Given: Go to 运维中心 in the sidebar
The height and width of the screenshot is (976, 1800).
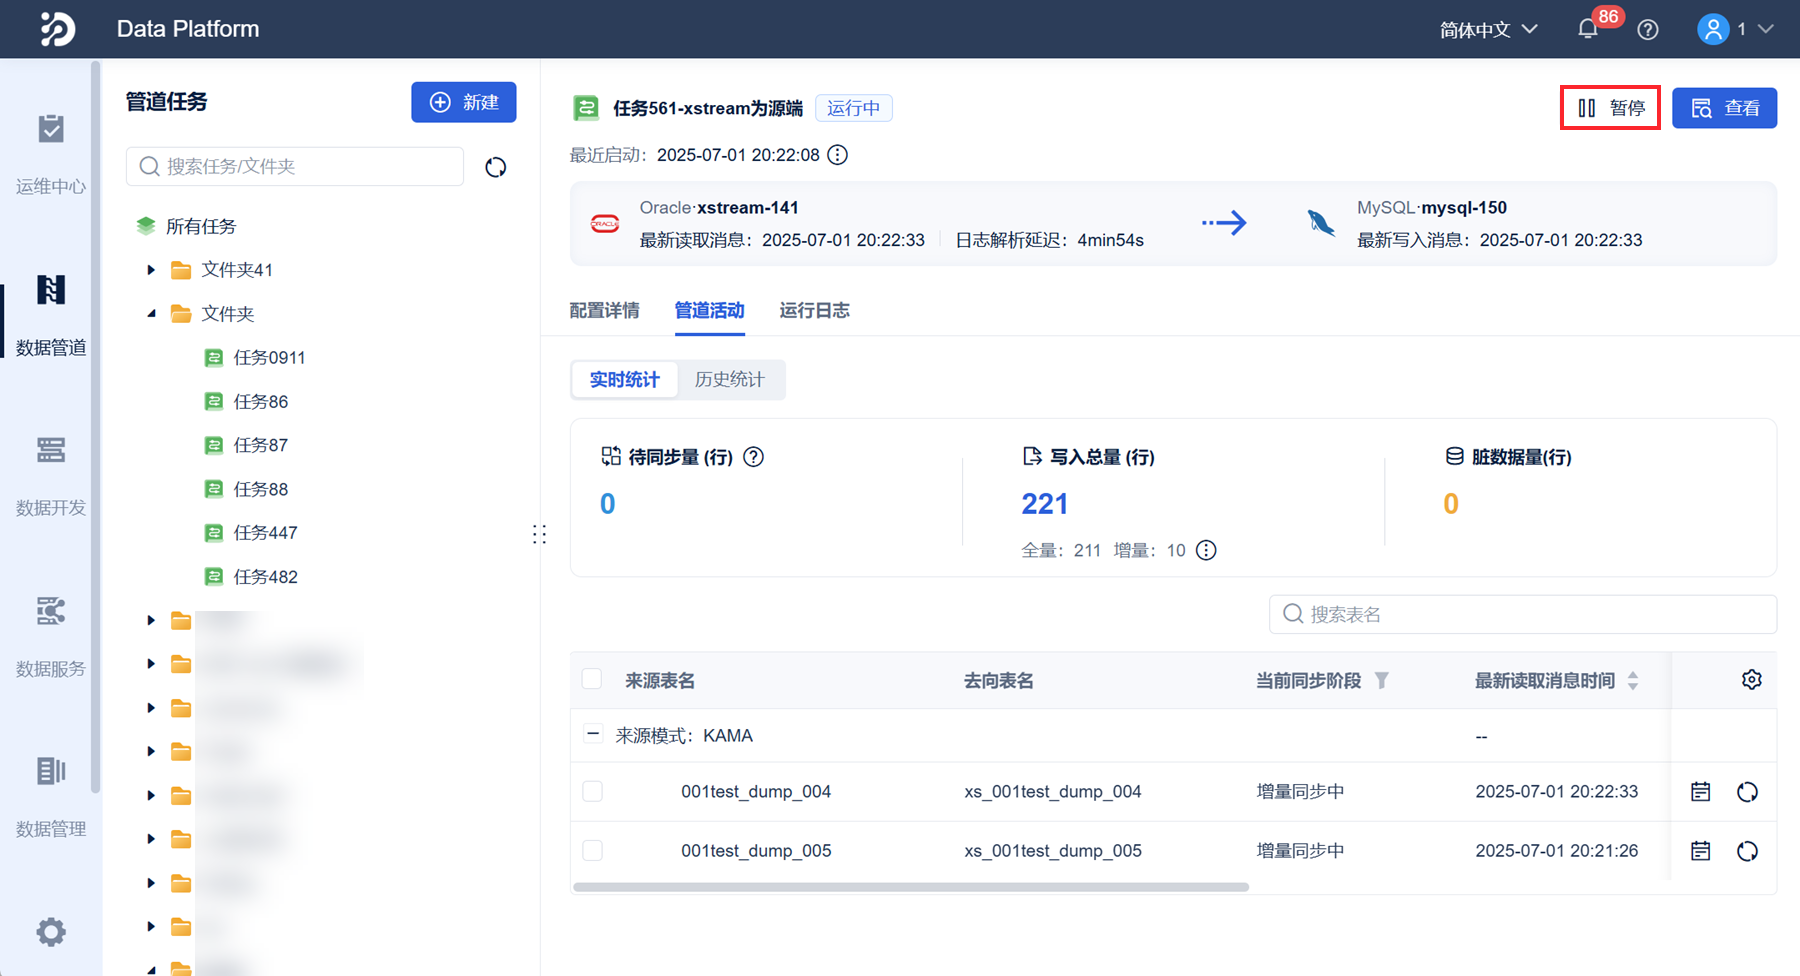Looking at the screenshot, I should [x=51, y=154].
